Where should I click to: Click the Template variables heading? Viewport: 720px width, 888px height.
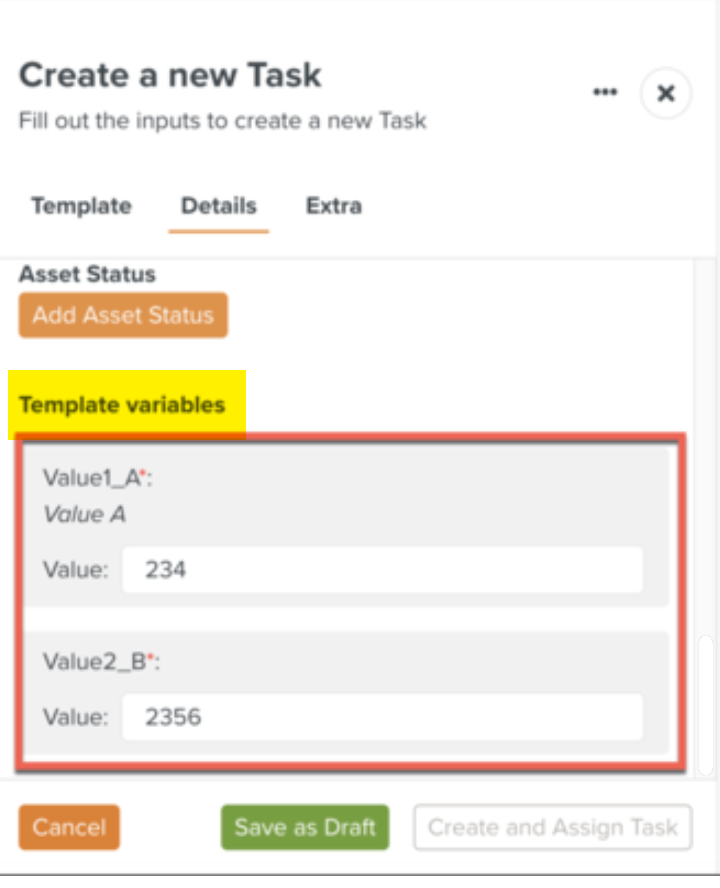(x=122, y=405)
